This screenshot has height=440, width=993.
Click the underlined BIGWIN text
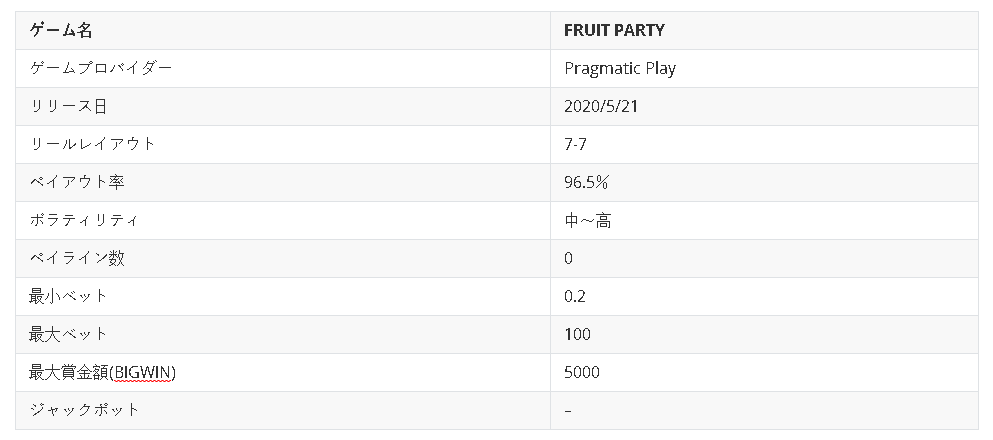[x=143, y=373]
